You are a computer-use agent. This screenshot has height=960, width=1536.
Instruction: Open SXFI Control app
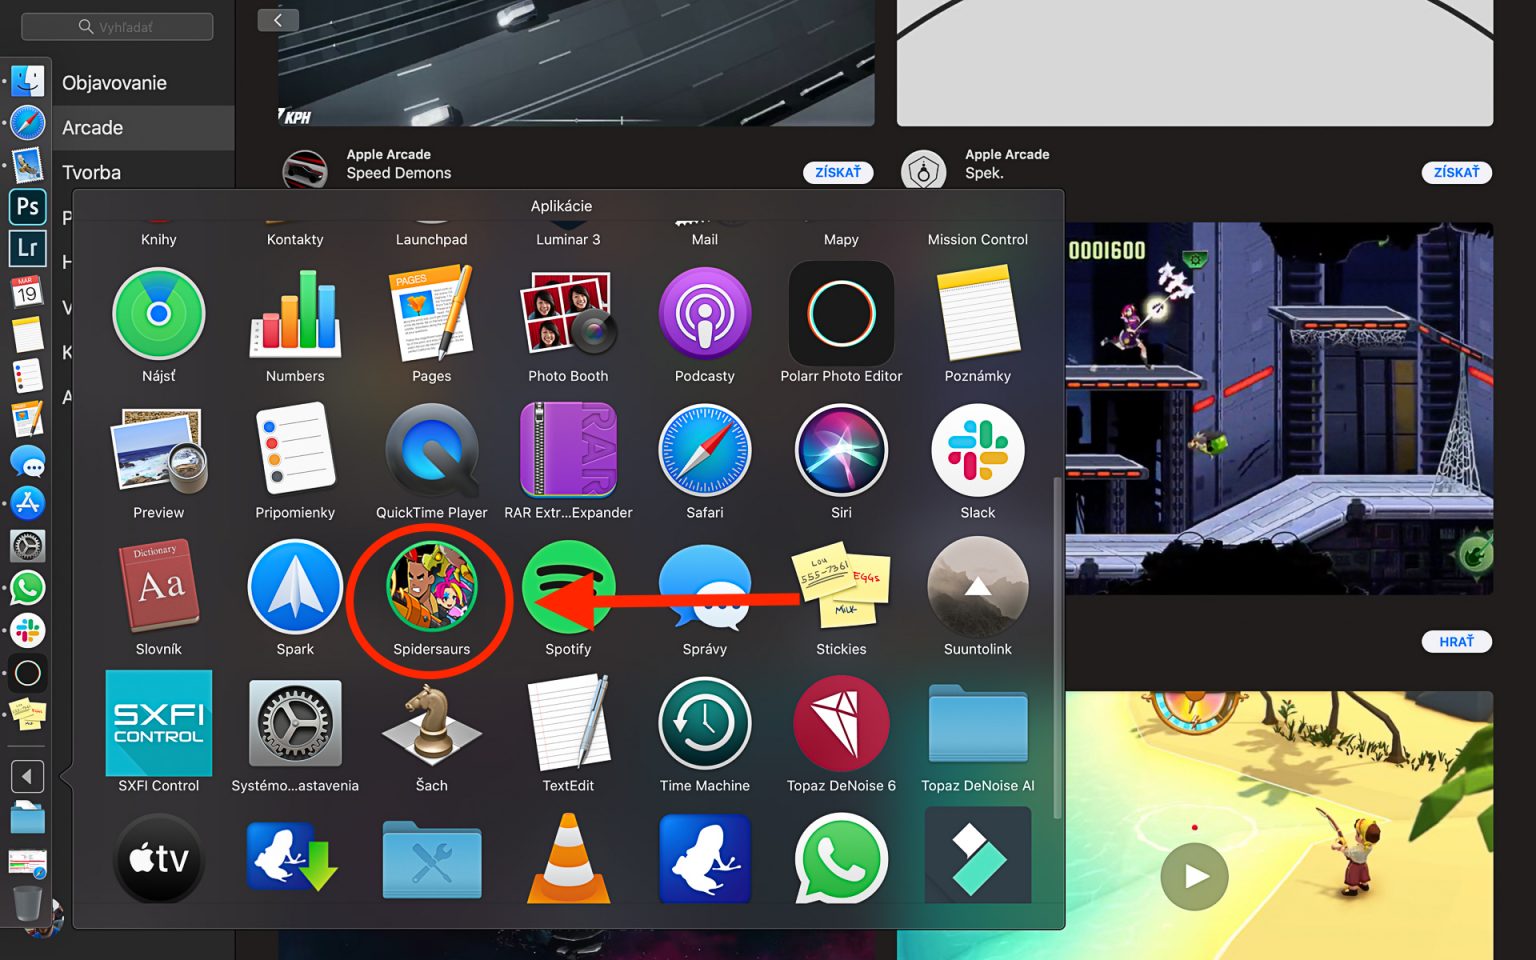[x=159, y=724]
